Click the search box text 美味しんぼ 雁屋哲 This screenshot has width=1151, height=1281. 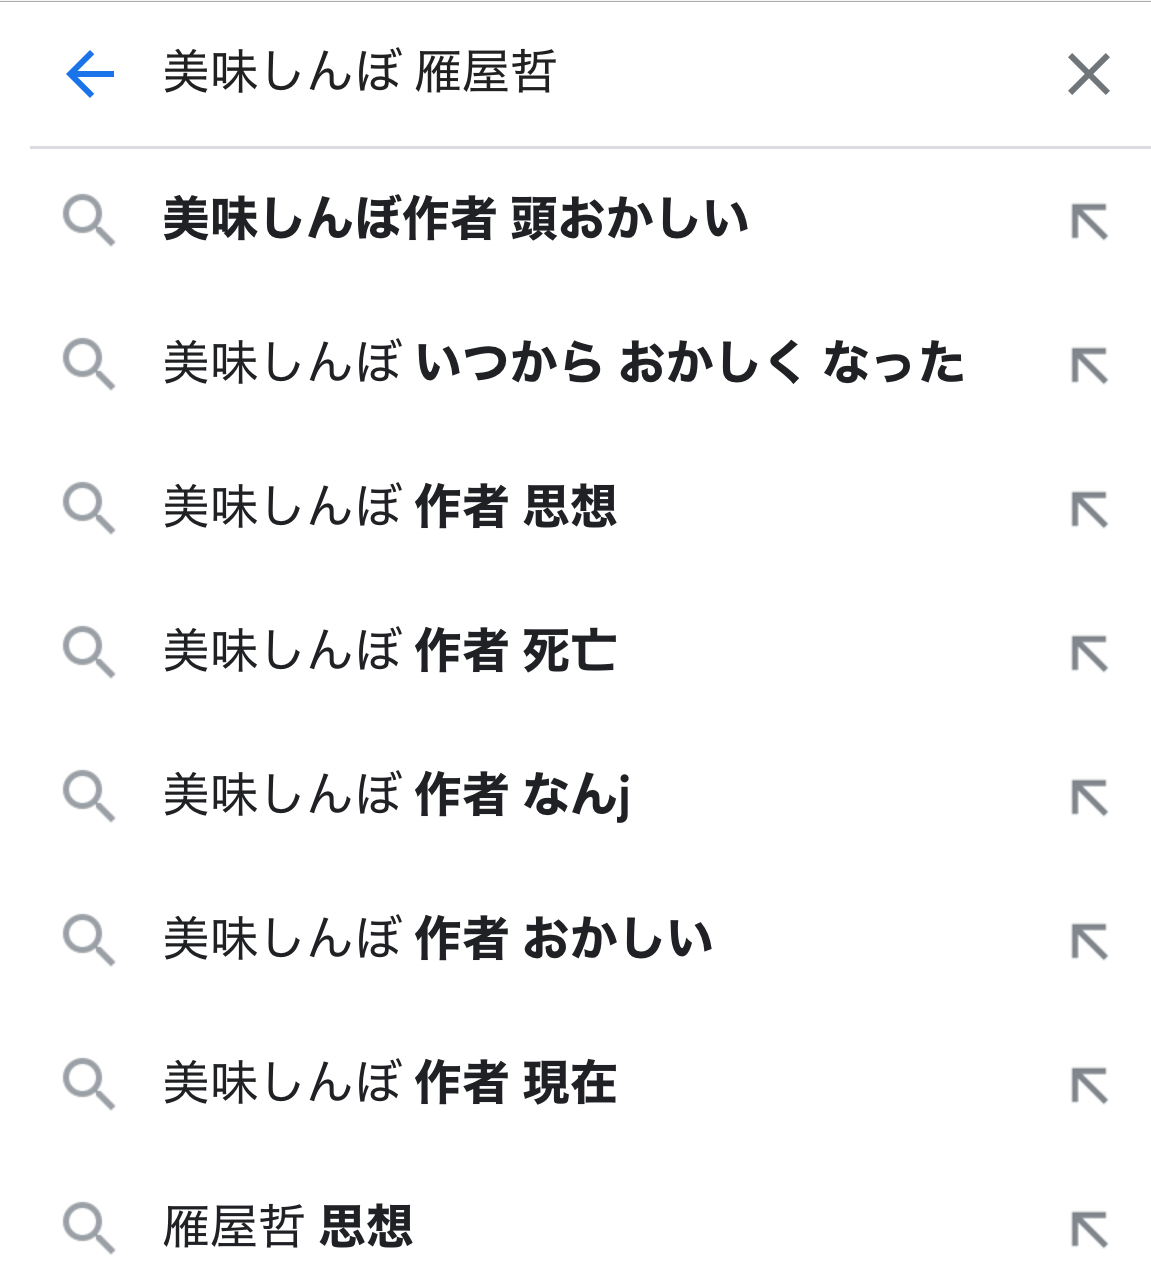coord(360,73)
